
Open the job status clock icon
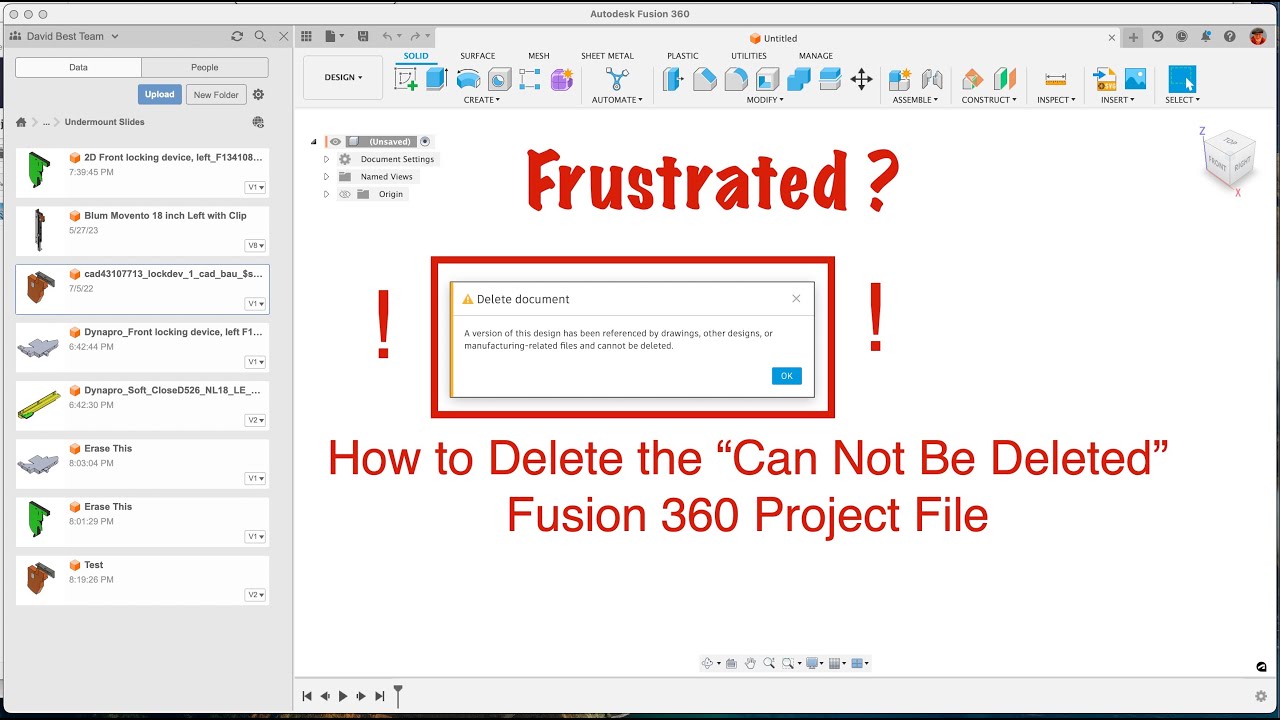[1182, 37]
